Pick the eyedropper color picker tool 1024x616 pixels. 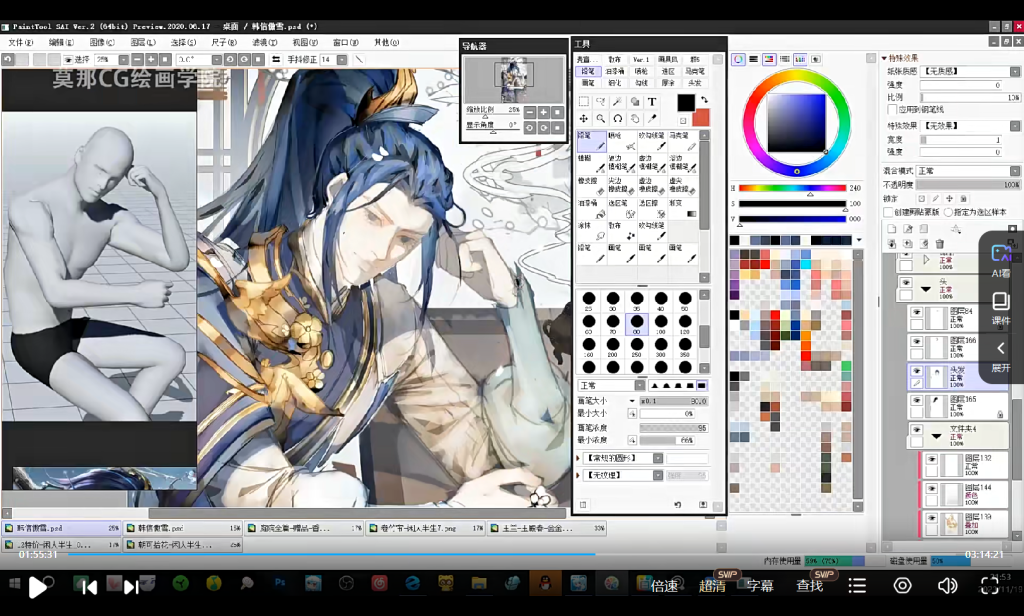pos(652,119)
